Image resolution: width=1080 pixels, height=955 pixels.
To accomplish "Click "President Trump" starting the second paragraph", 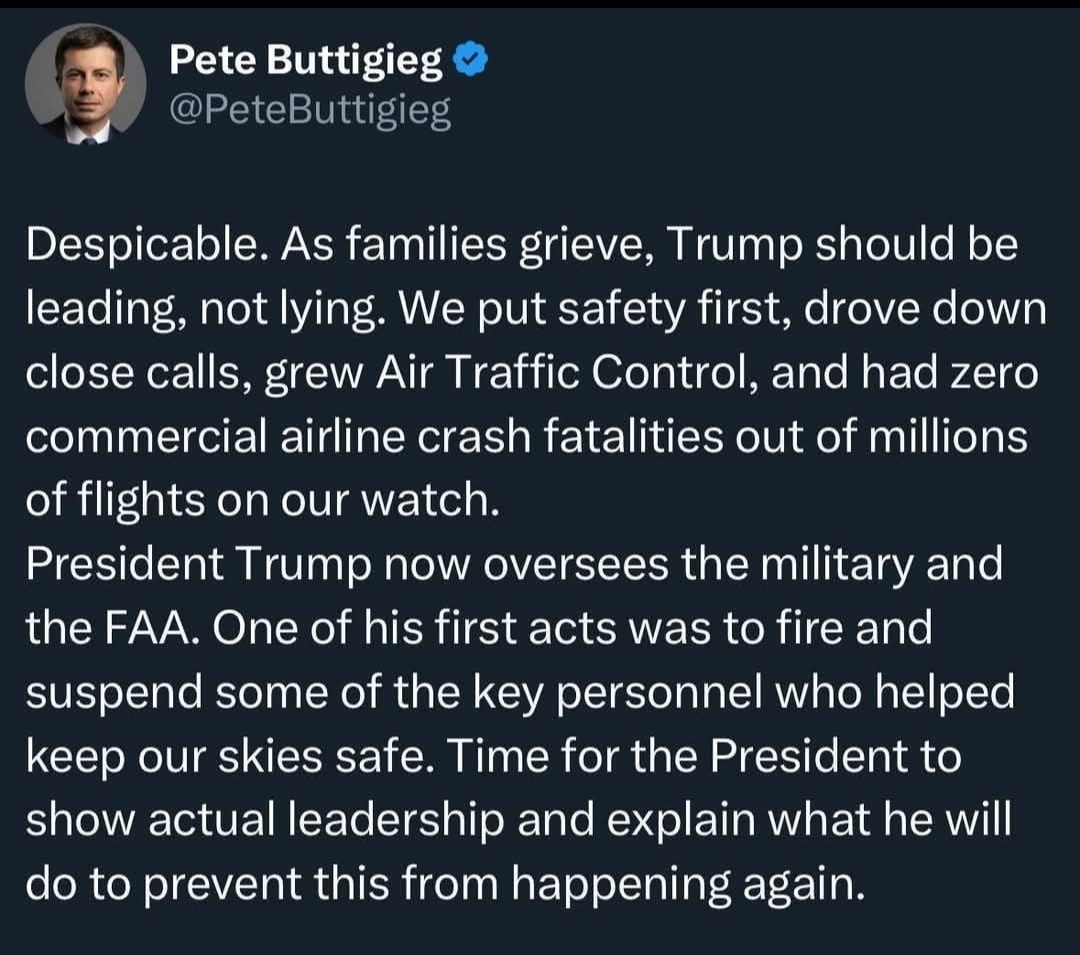I will (192, 564).
